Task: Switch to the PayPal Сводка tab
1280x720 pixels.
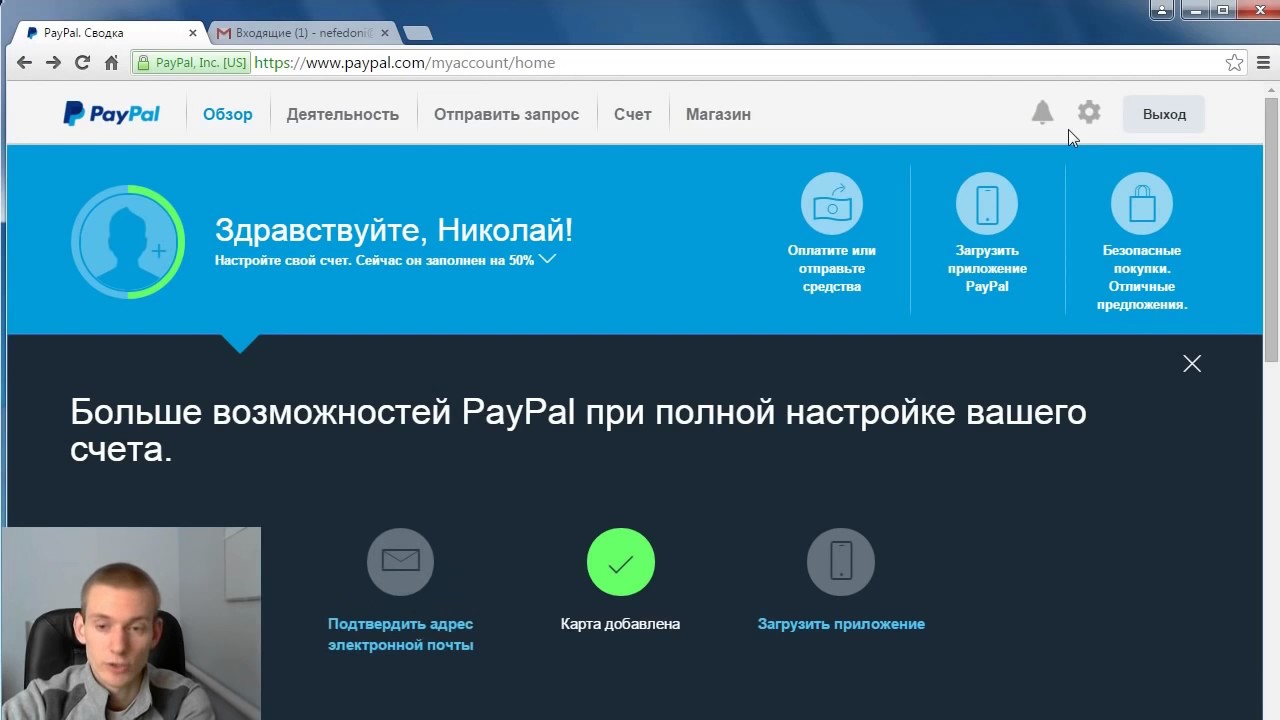Action: (x=108, y=33)
